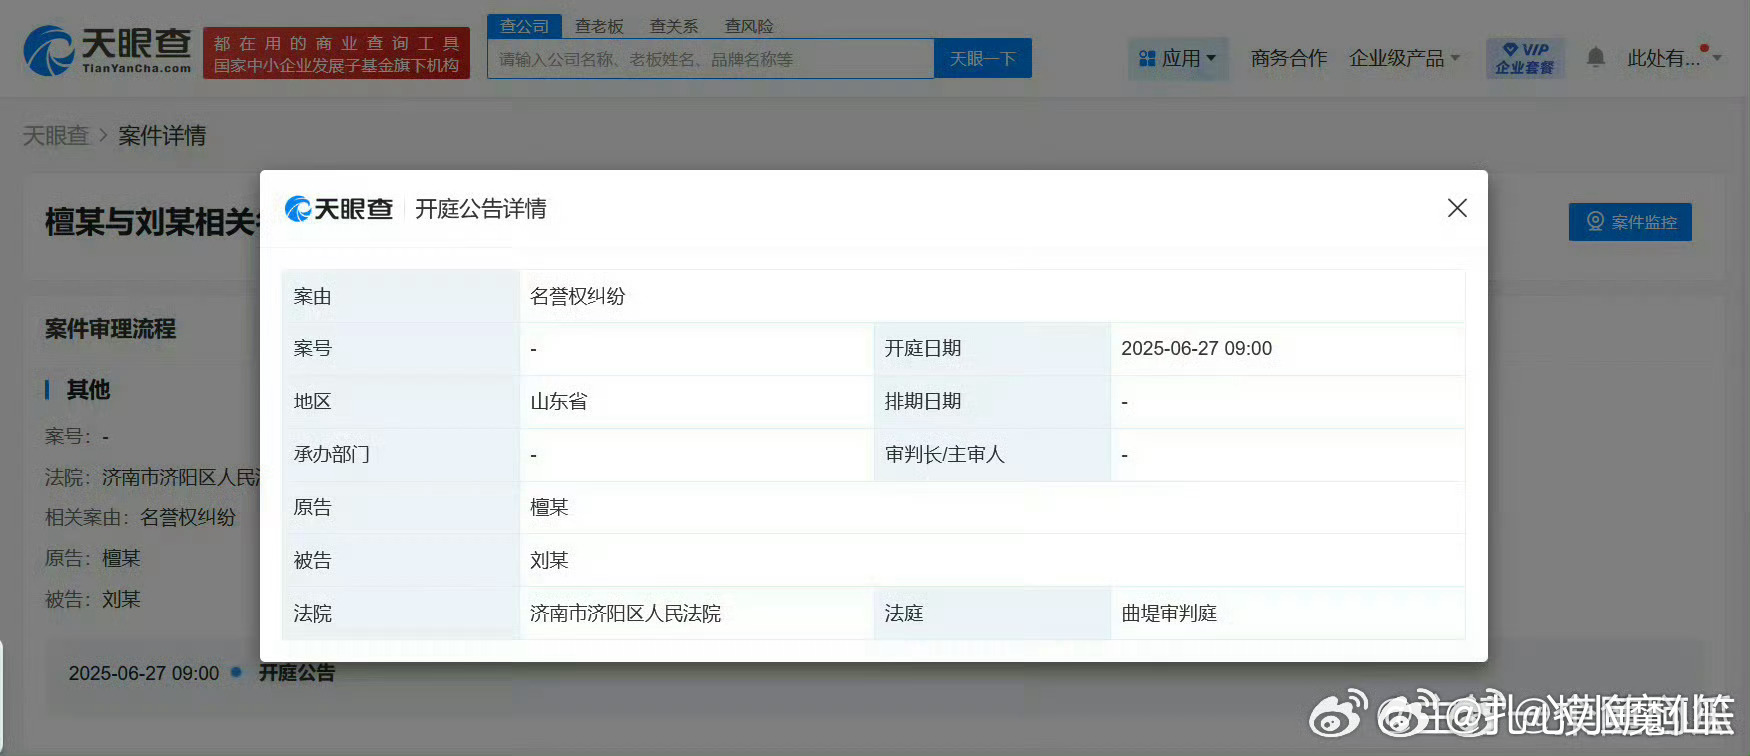
Task: Click the 案件监控 button
Action: click(x=1630, y=222)
